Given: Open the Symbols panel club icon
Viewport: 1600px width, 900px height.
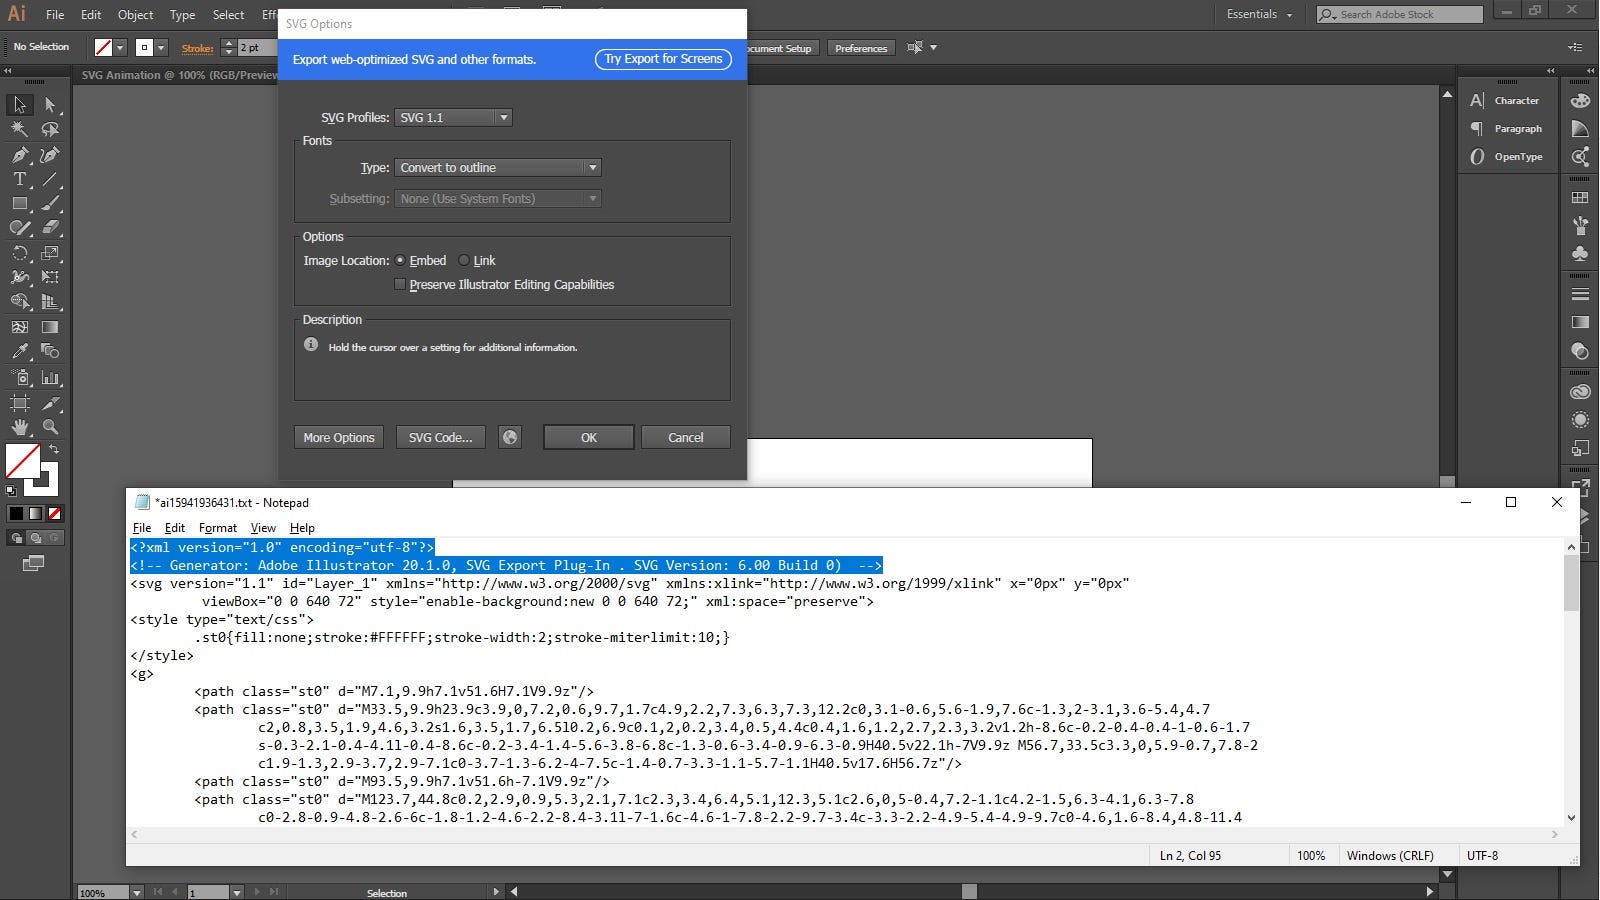Looking at the screenshot, I should click(x=1580, y=254).
